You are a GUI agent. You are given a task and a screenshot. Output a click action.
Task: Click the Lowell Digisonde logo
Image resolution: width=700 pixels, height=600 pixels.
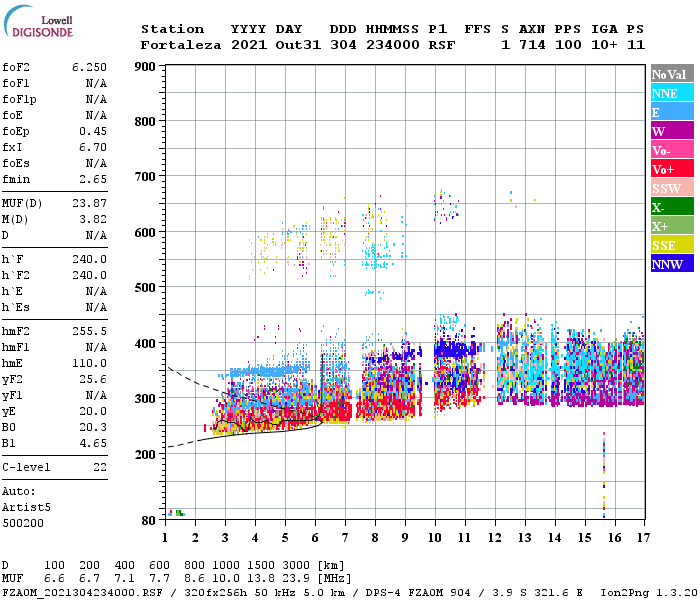[38, 21]
